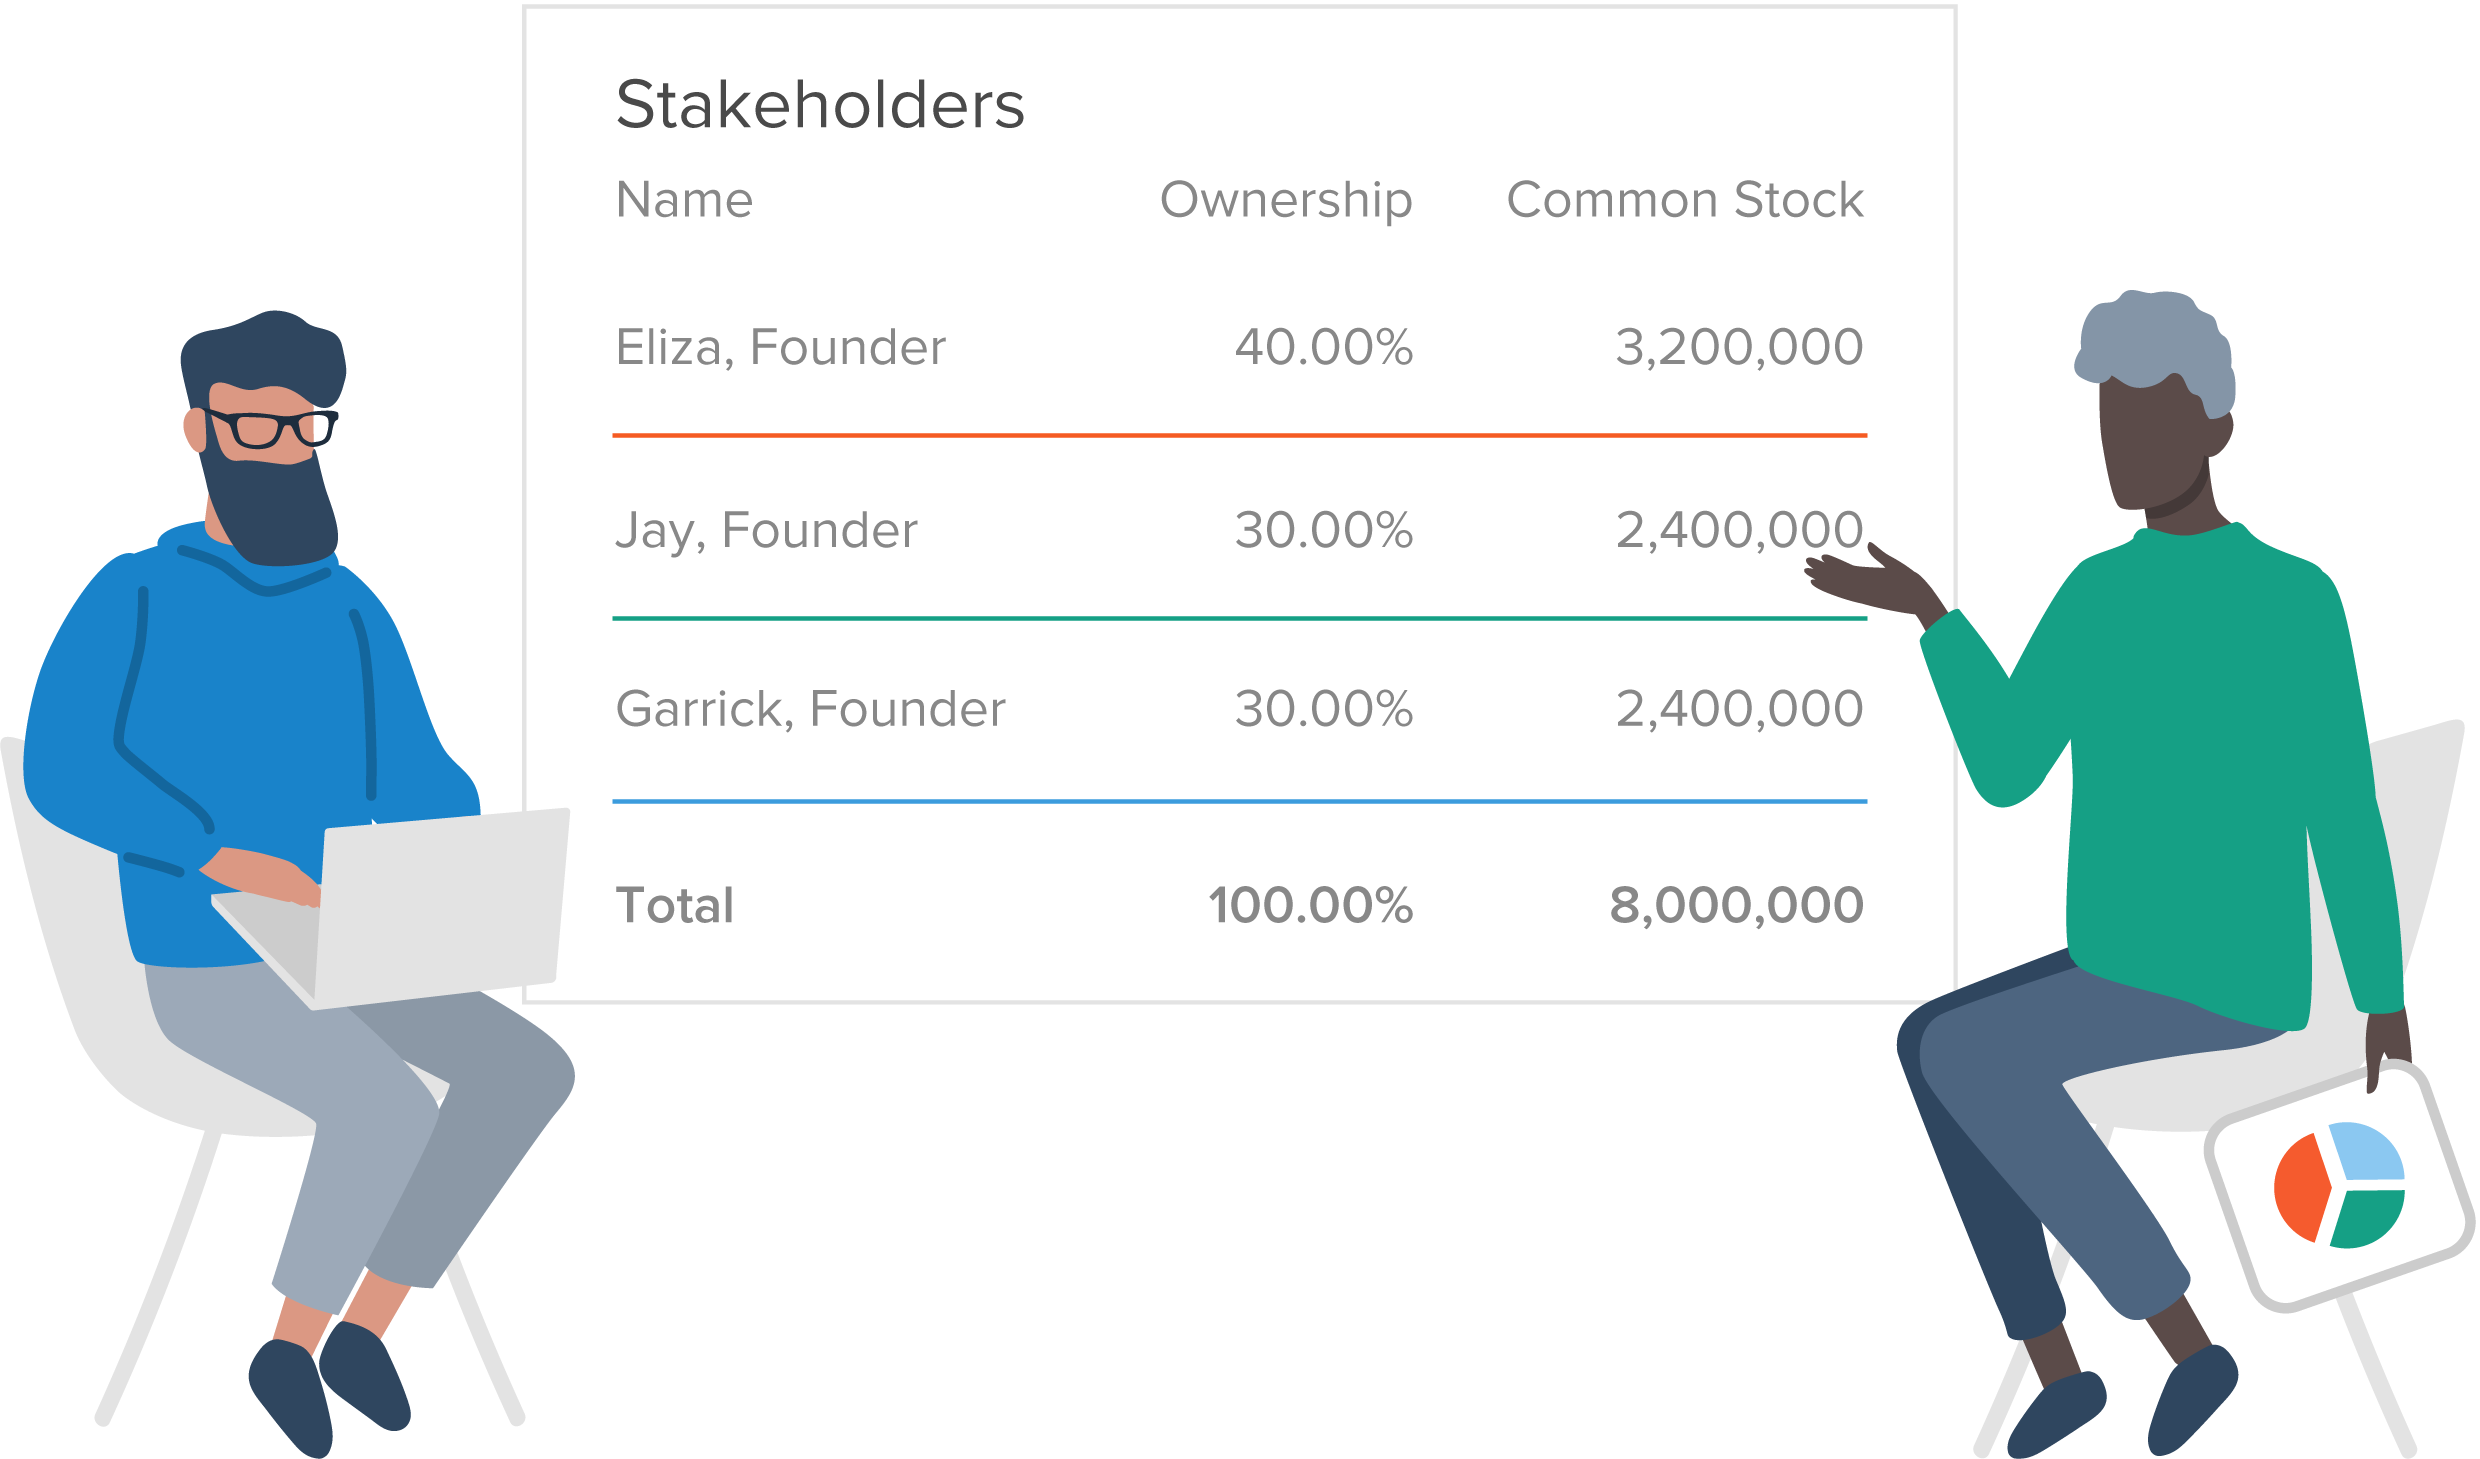
Task: Click the 8,000,000 total shares value
Action: [x=1737, y=906]
